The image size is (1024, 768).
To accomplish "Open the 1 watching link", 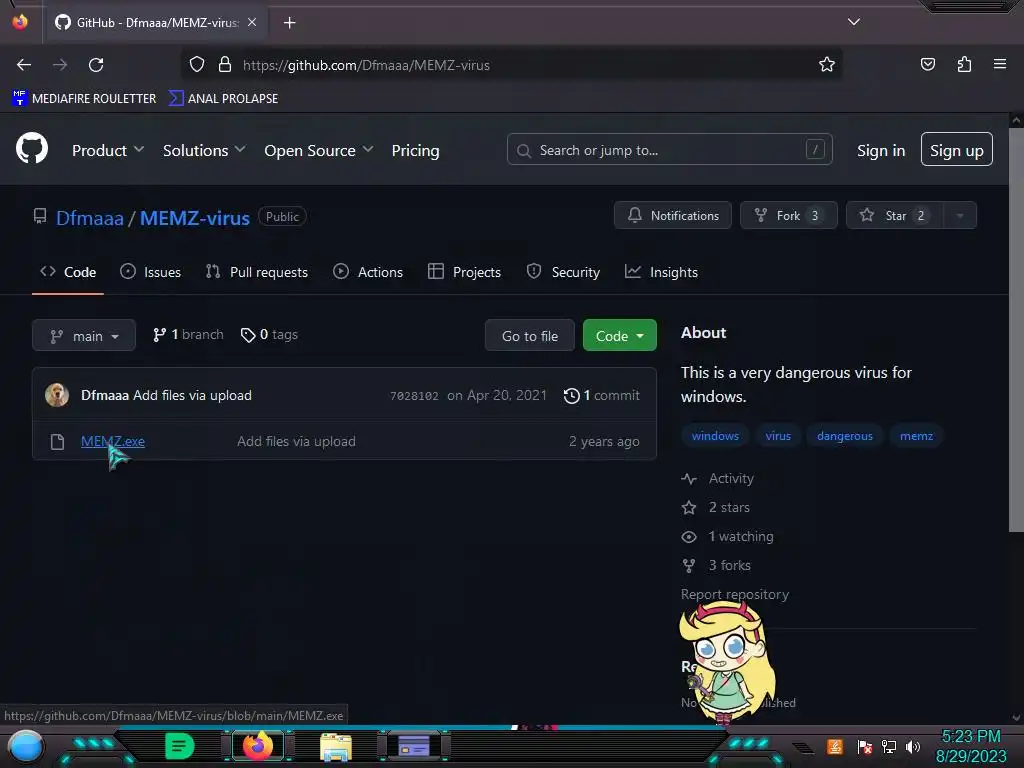I will (x=728, y=537).
